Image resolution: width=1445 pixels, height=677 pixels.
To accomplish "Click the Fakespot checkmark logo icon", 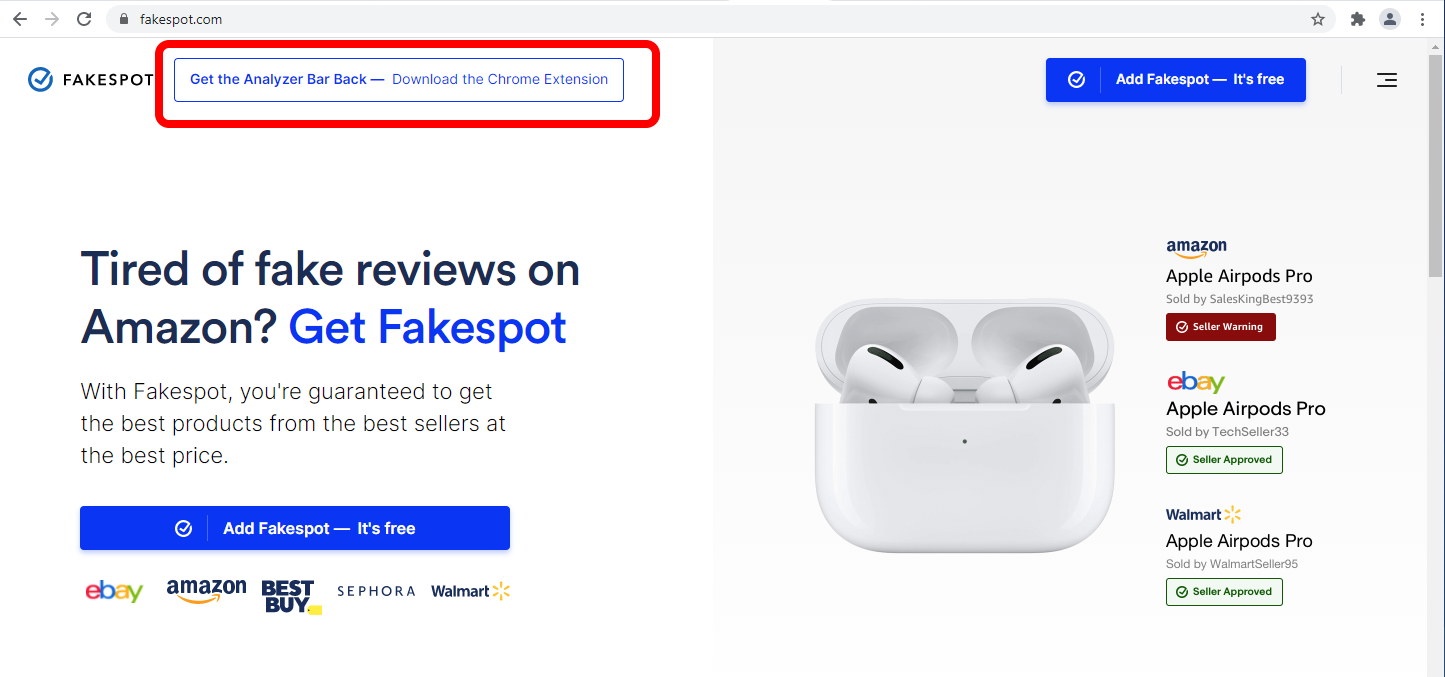I will tap(39, 79).
